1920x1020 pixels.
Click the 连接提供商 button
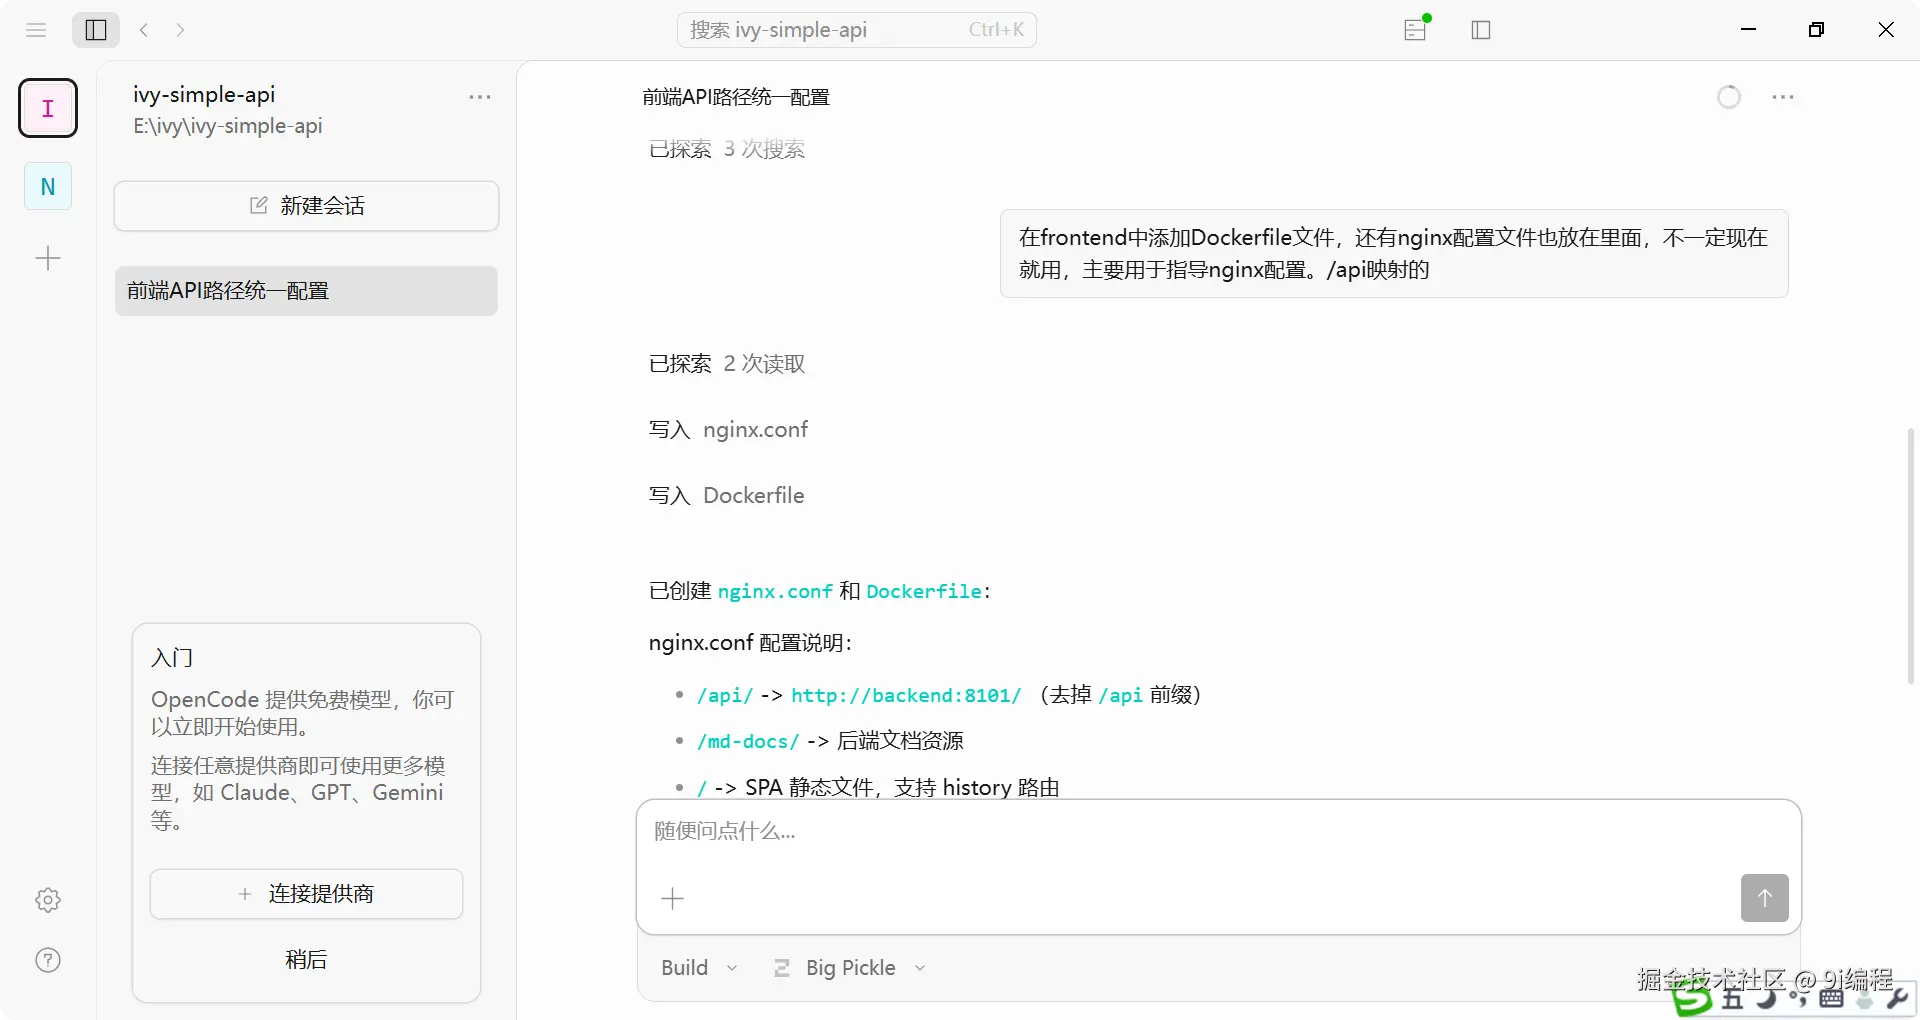pos(306,894)
